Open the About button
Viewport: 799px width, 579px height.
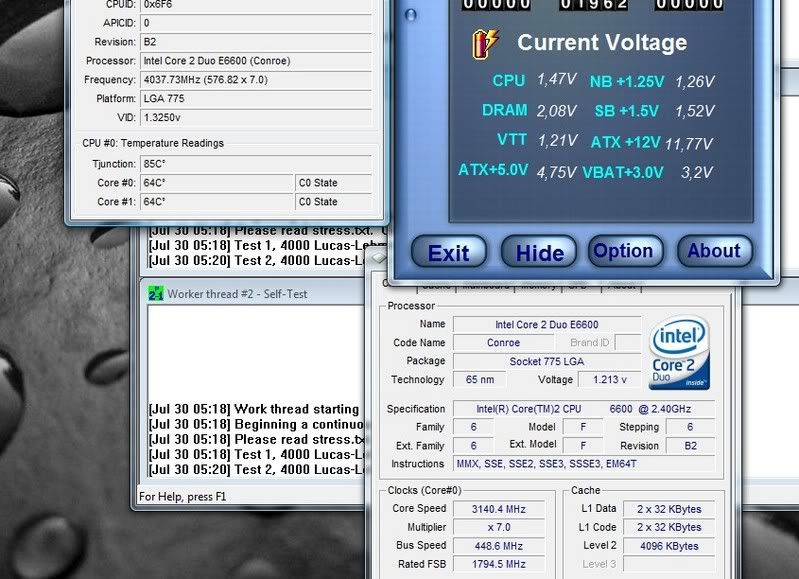[714, 251]
